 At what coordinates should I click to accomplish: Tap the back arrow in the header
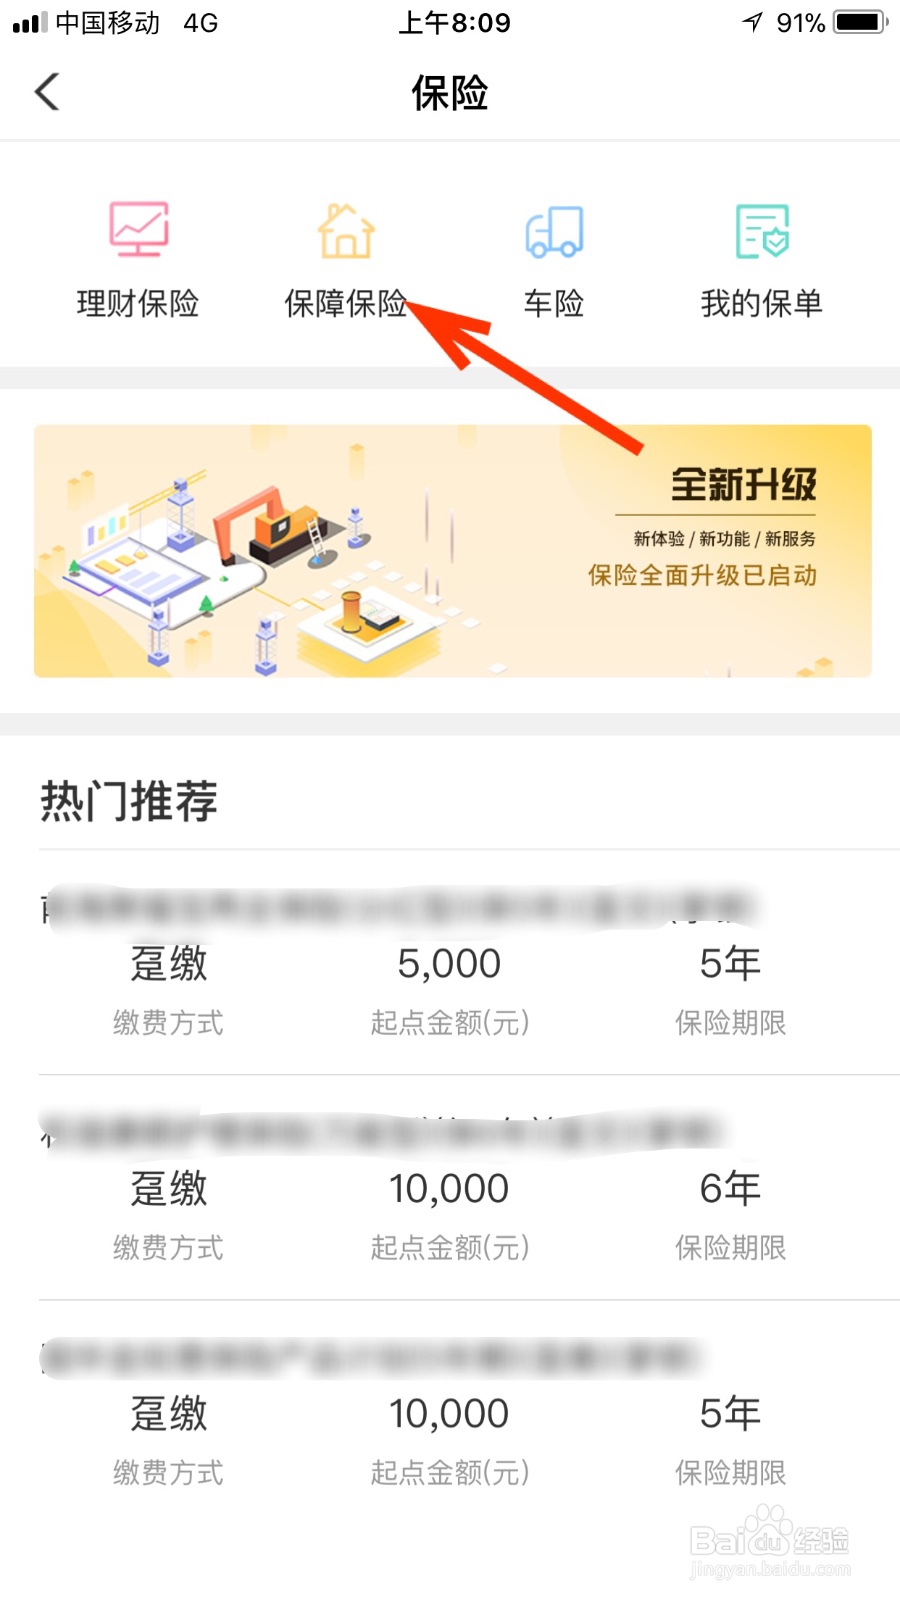(47, 92)
